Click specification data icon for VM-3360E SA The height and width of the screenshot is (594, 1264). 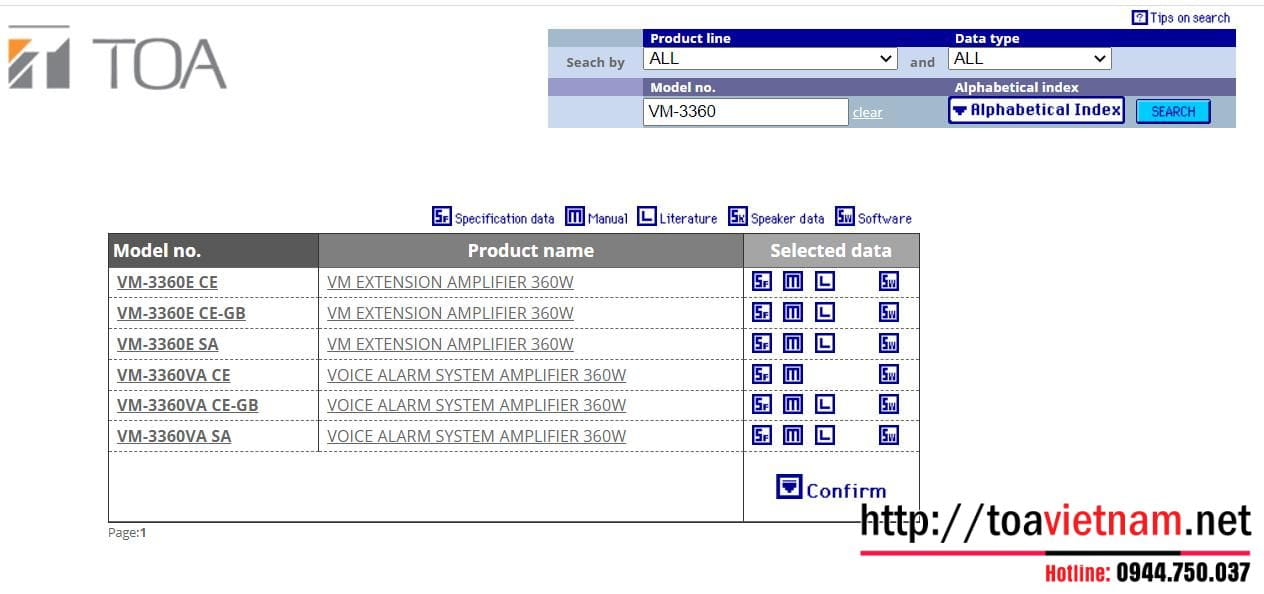tap(762, 344)
